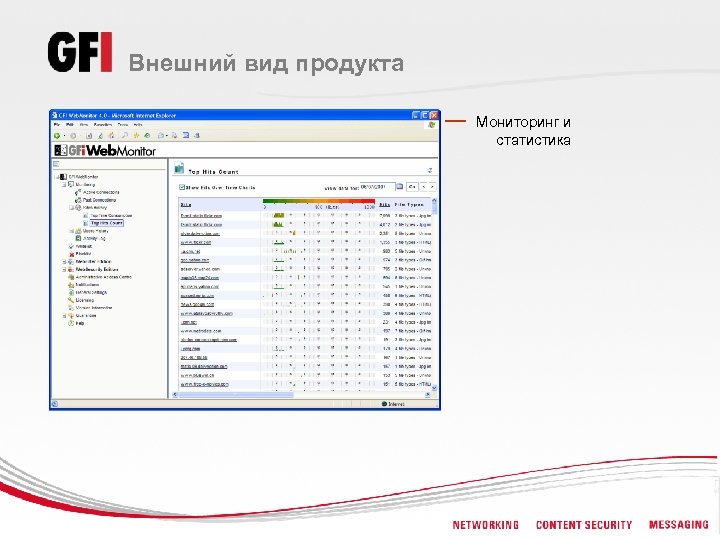The image size is (720, 540).
Task: Expand the WebSecurity Edition node
Action: (64, 270)
